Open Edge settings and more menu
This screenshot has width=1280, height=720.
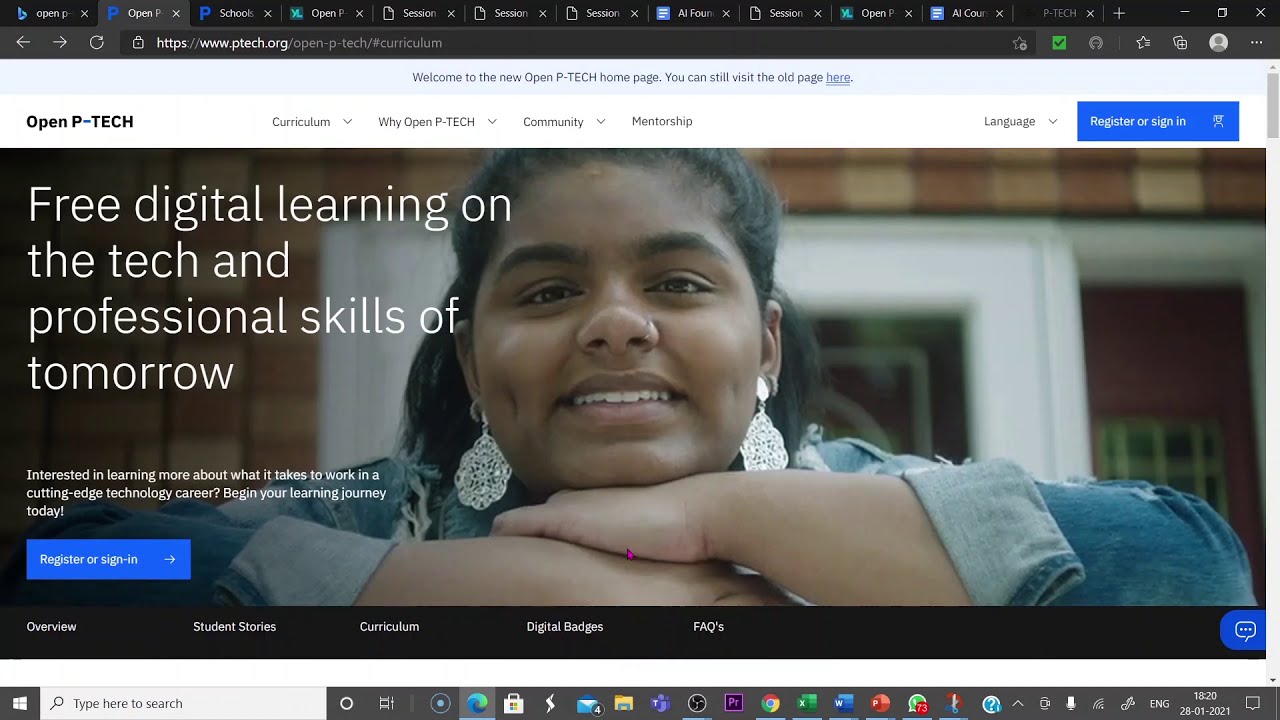1256,43
